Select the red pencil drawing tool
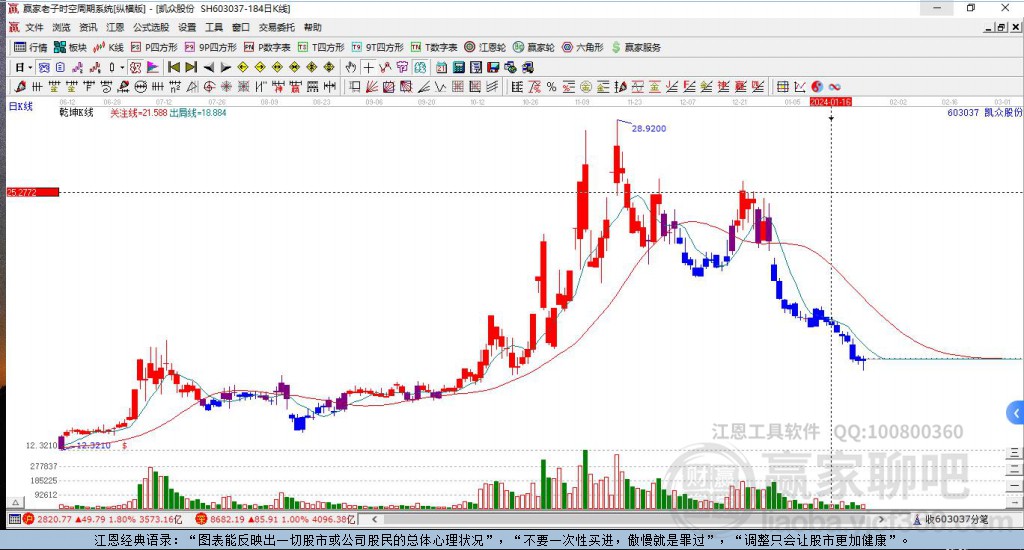 20,86
